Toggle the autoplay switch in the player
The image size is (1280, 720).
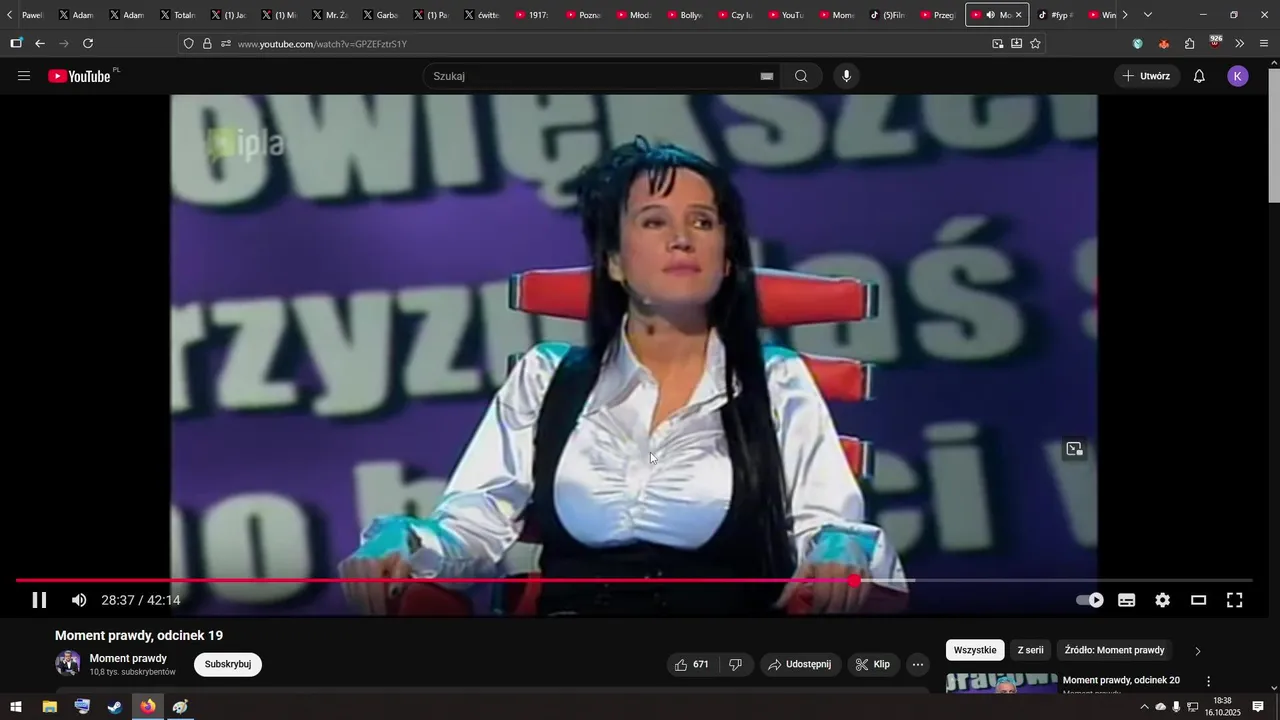[x=1090, y=600]
